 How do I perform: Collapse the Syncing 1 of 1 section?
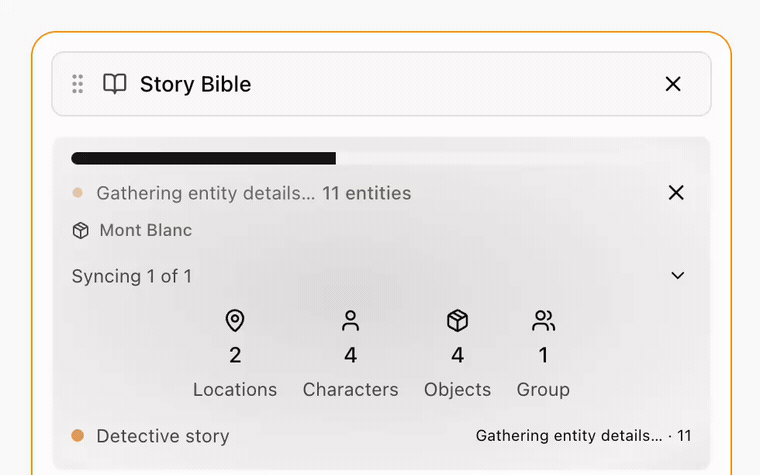point(678,276)
